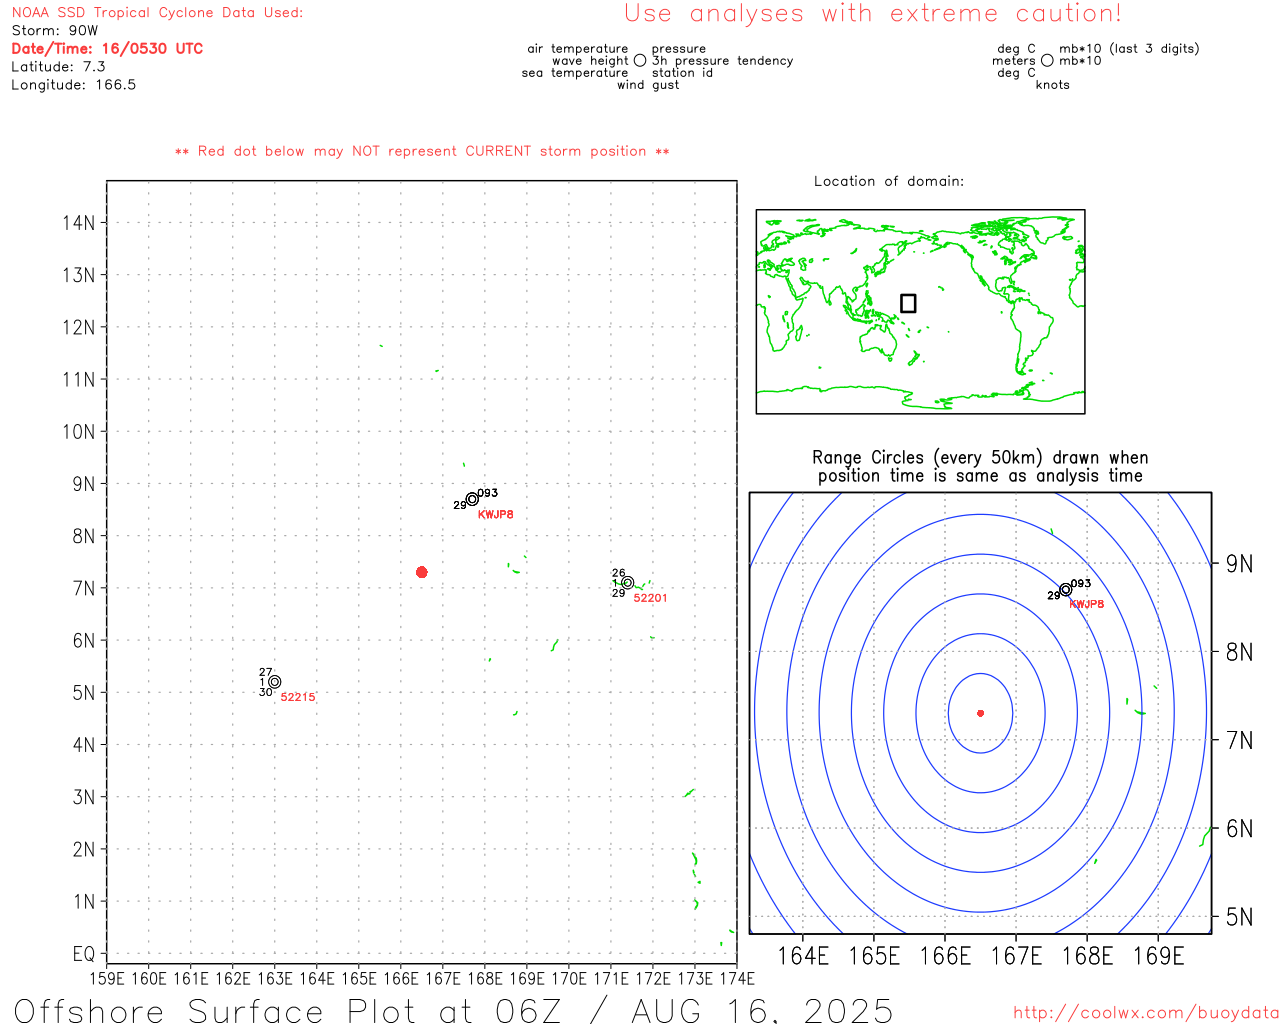Click the 169E label on range circles plot
The height and width of the screenshot is (1024, 1280).
point(1158,956)
